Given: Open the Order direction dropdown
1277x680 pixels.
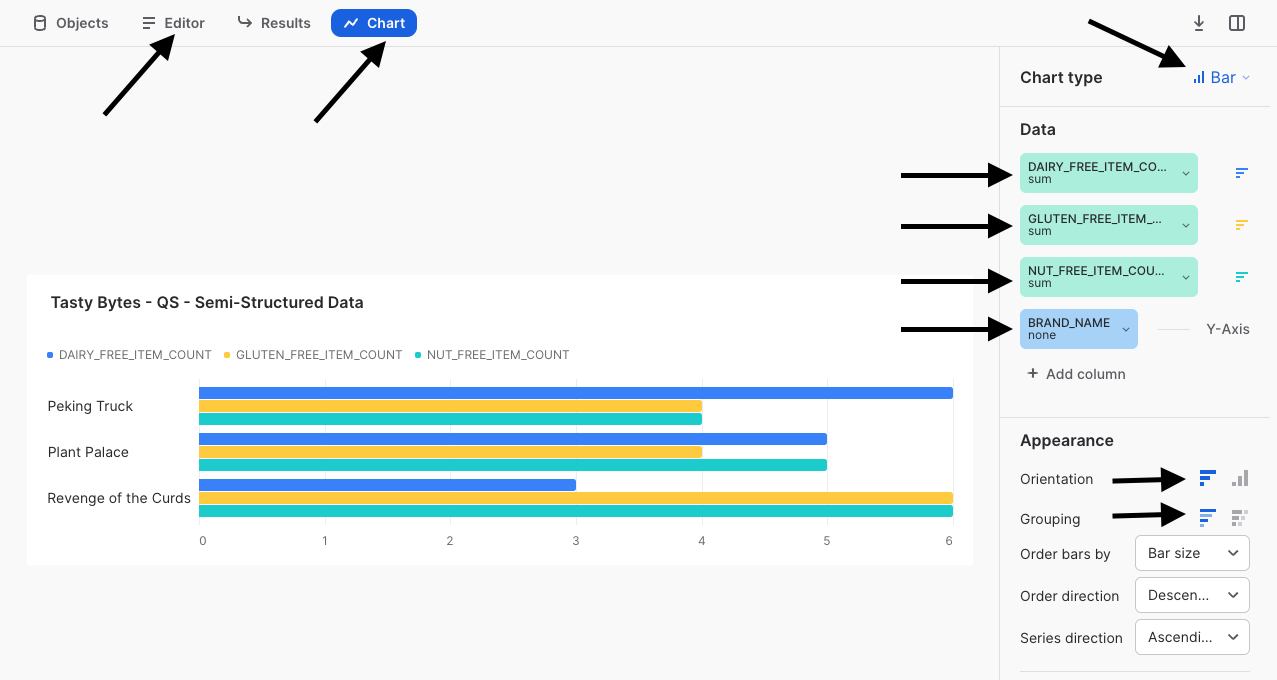Looking at the screenshot, I should click(x=1191, y=595).
